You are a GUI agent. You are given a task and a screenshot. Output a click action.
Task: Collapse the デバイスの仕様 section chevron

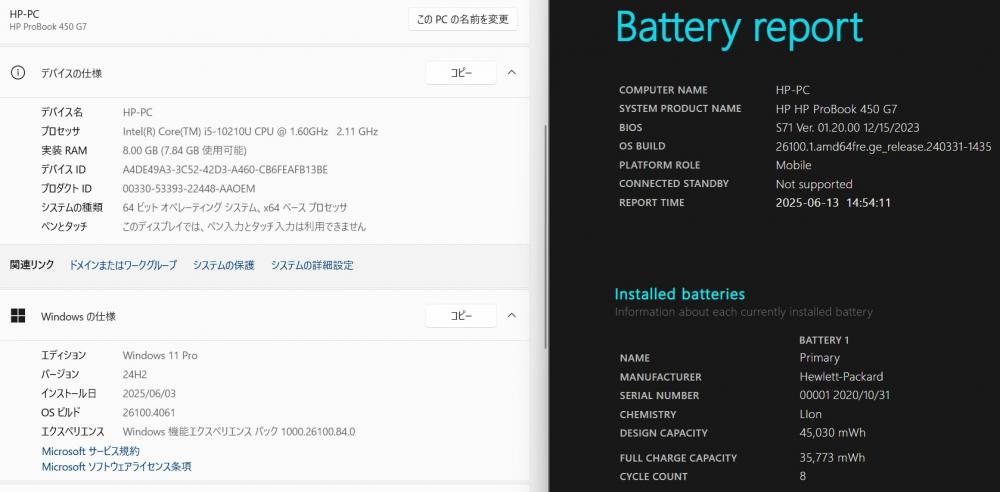[x=511, y=73]
